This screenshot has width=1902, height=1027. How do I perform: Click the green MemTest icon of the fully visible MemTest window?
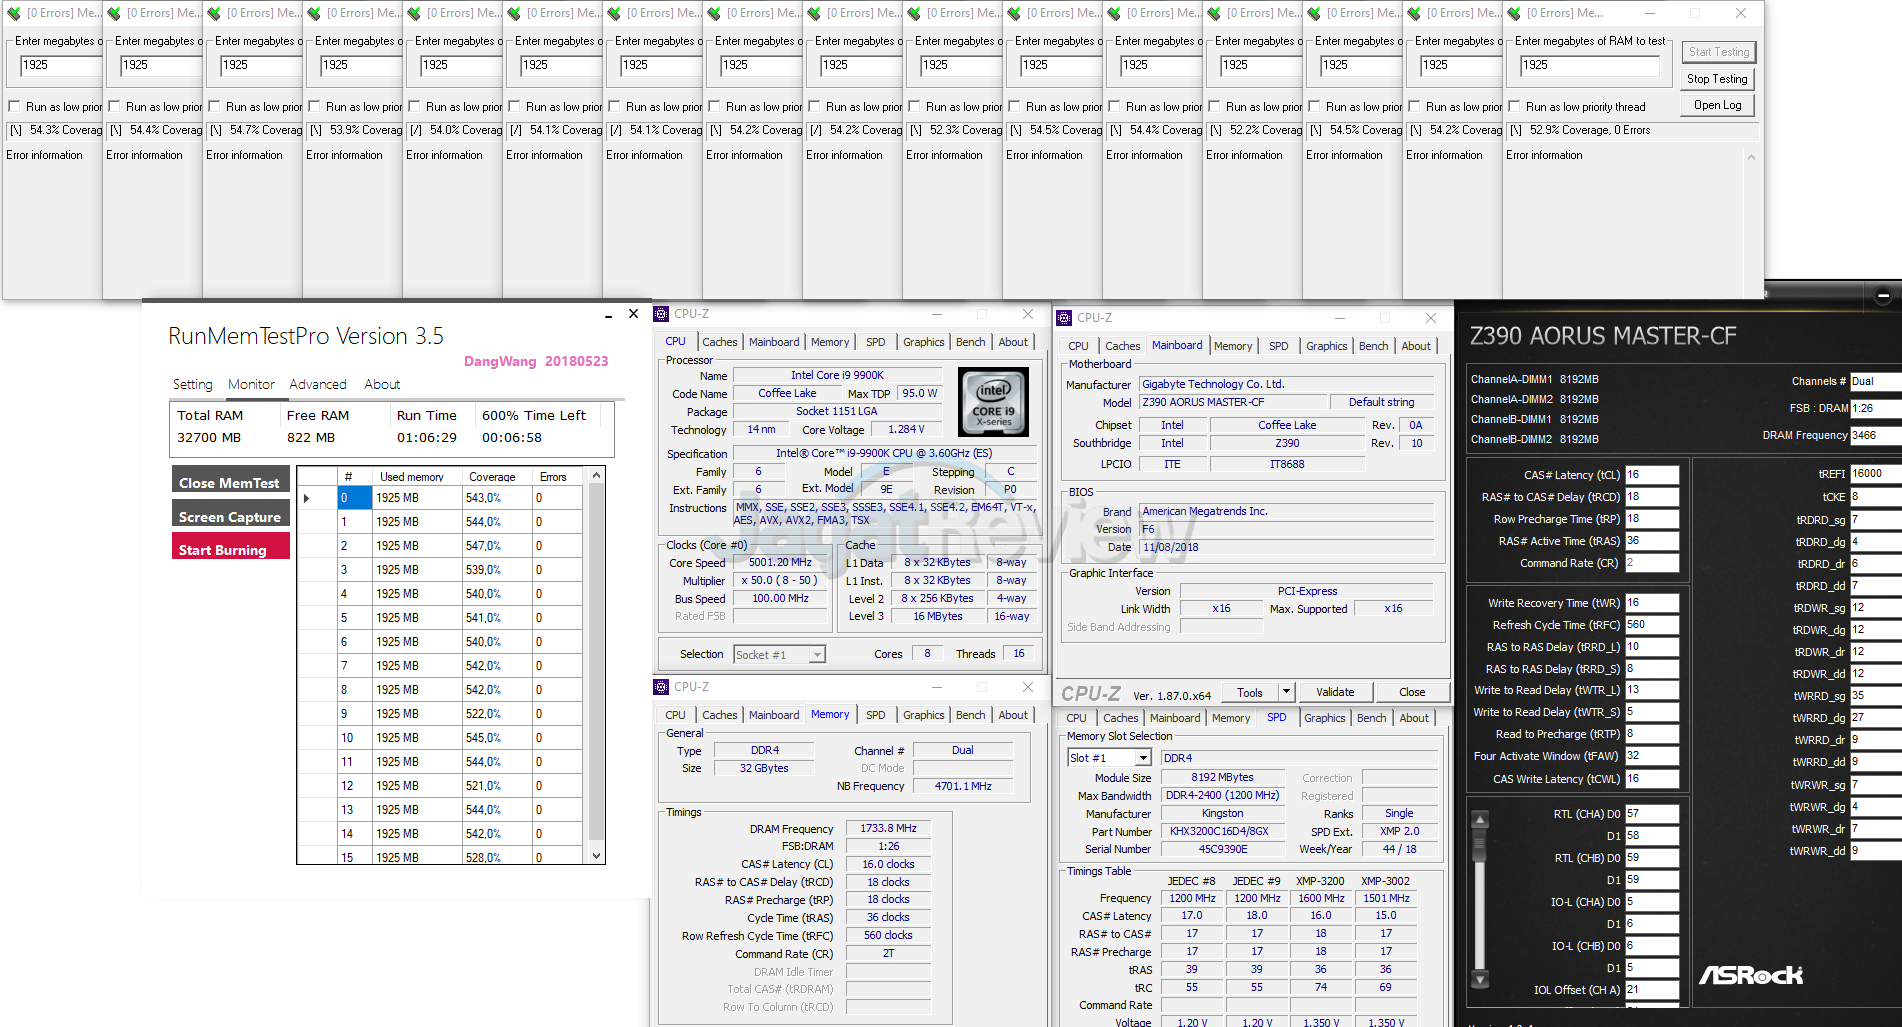(x=1514, y=13)
